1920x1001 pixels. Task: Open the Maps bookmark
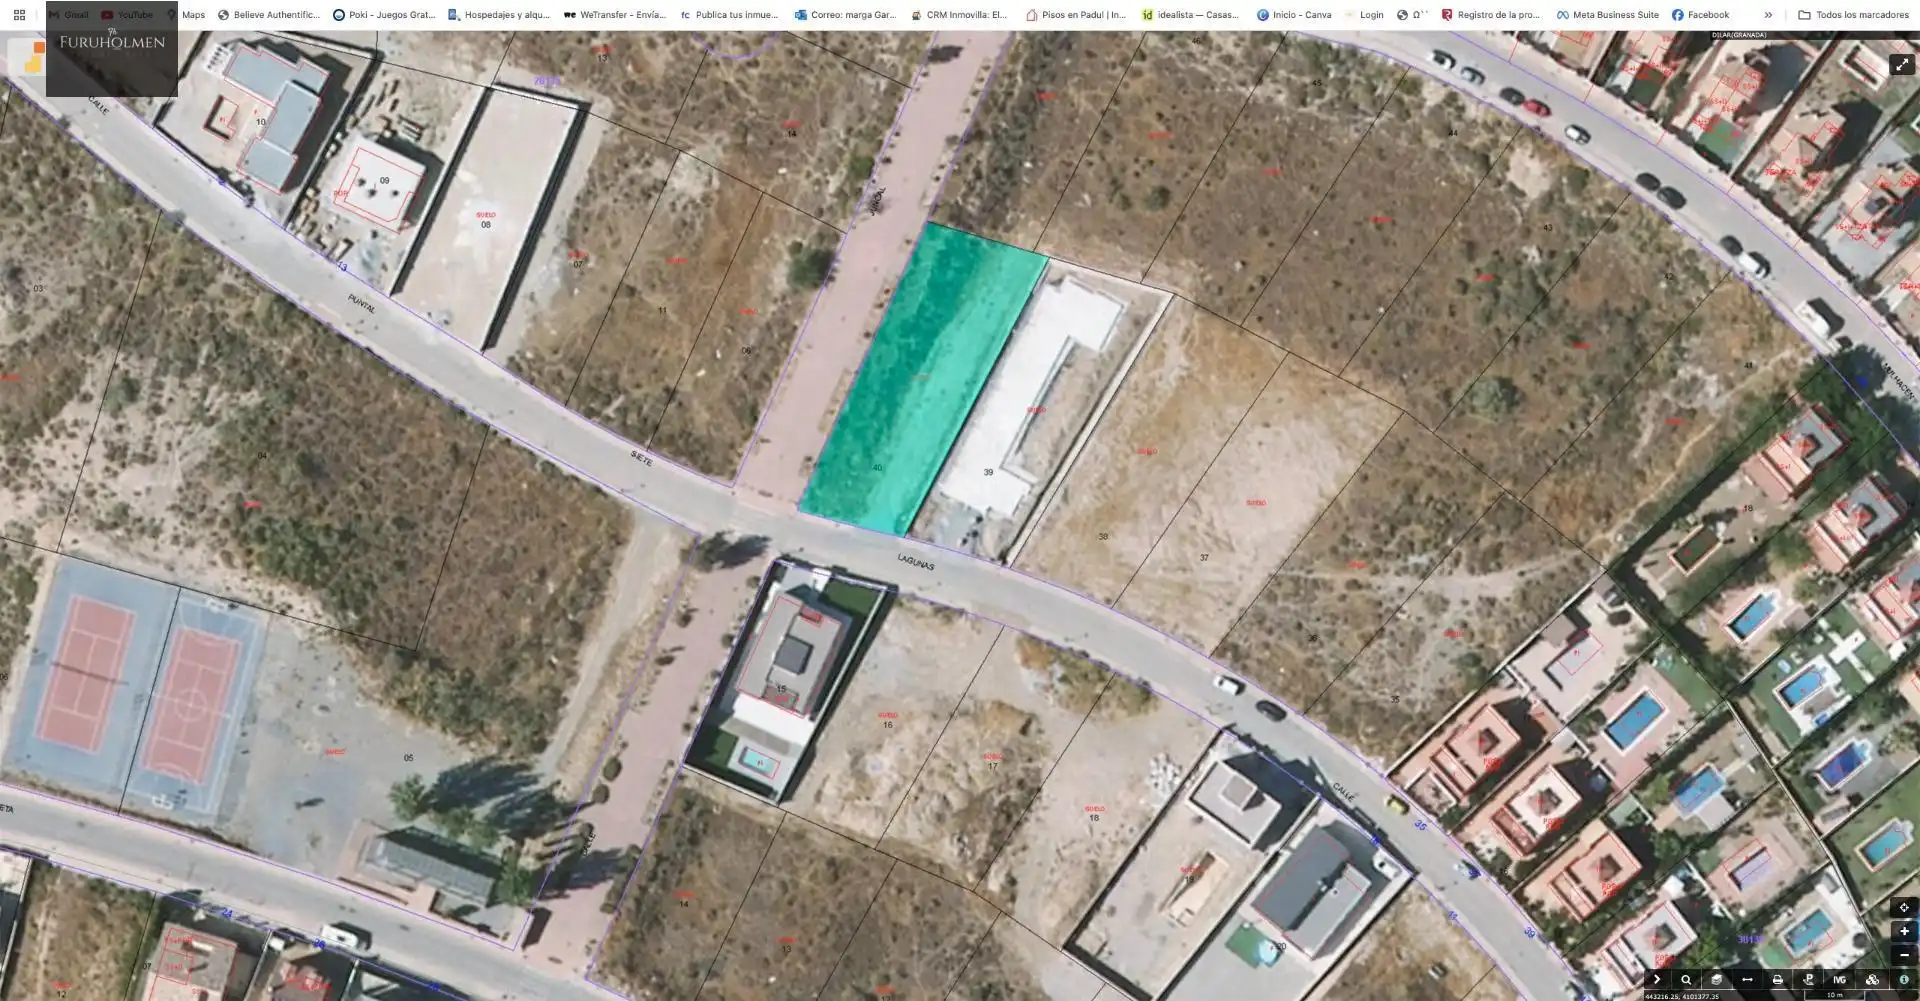coord(186,15)
